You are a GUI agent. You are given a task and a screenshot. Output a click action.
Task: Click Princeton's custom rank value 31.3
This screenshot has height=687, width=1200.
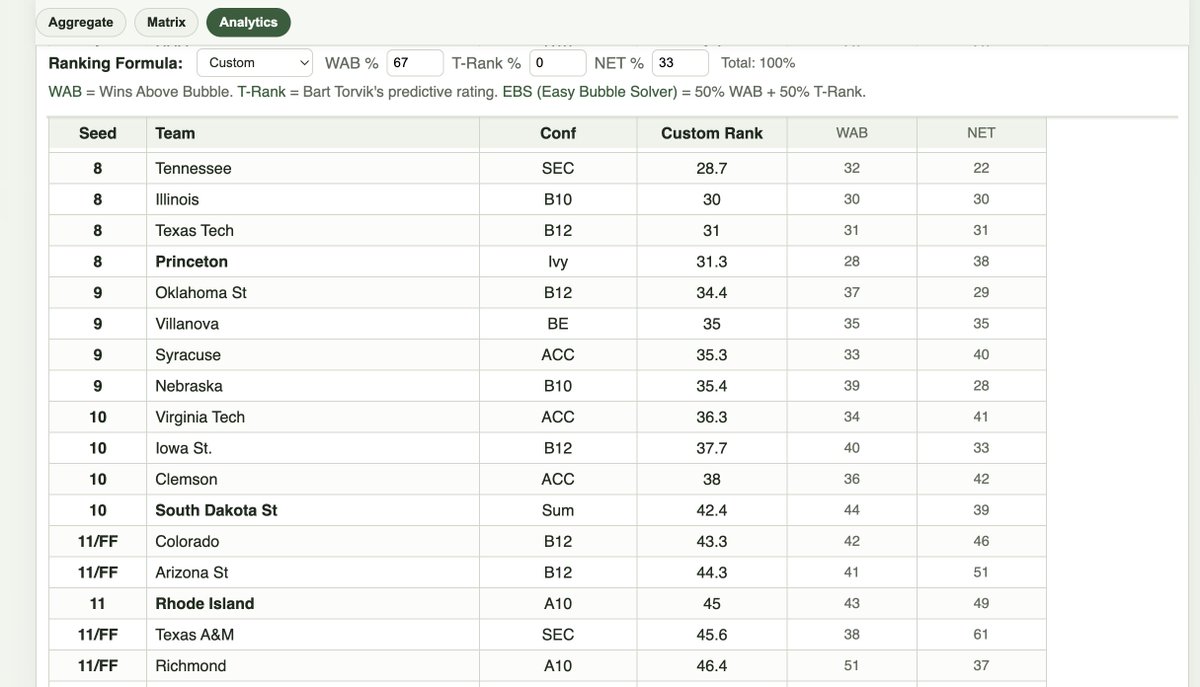(x=712, y=261)
